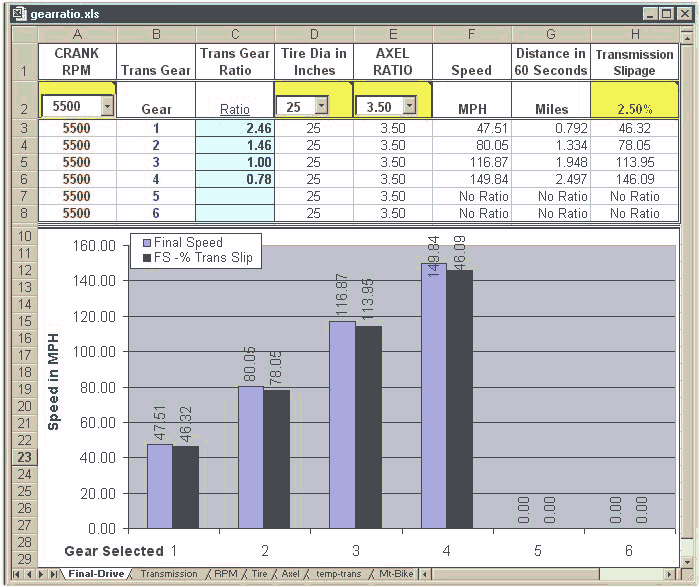700x587 pixels.
Task: Click the CRANK RPM header cell
Action: tap(77, 62)
